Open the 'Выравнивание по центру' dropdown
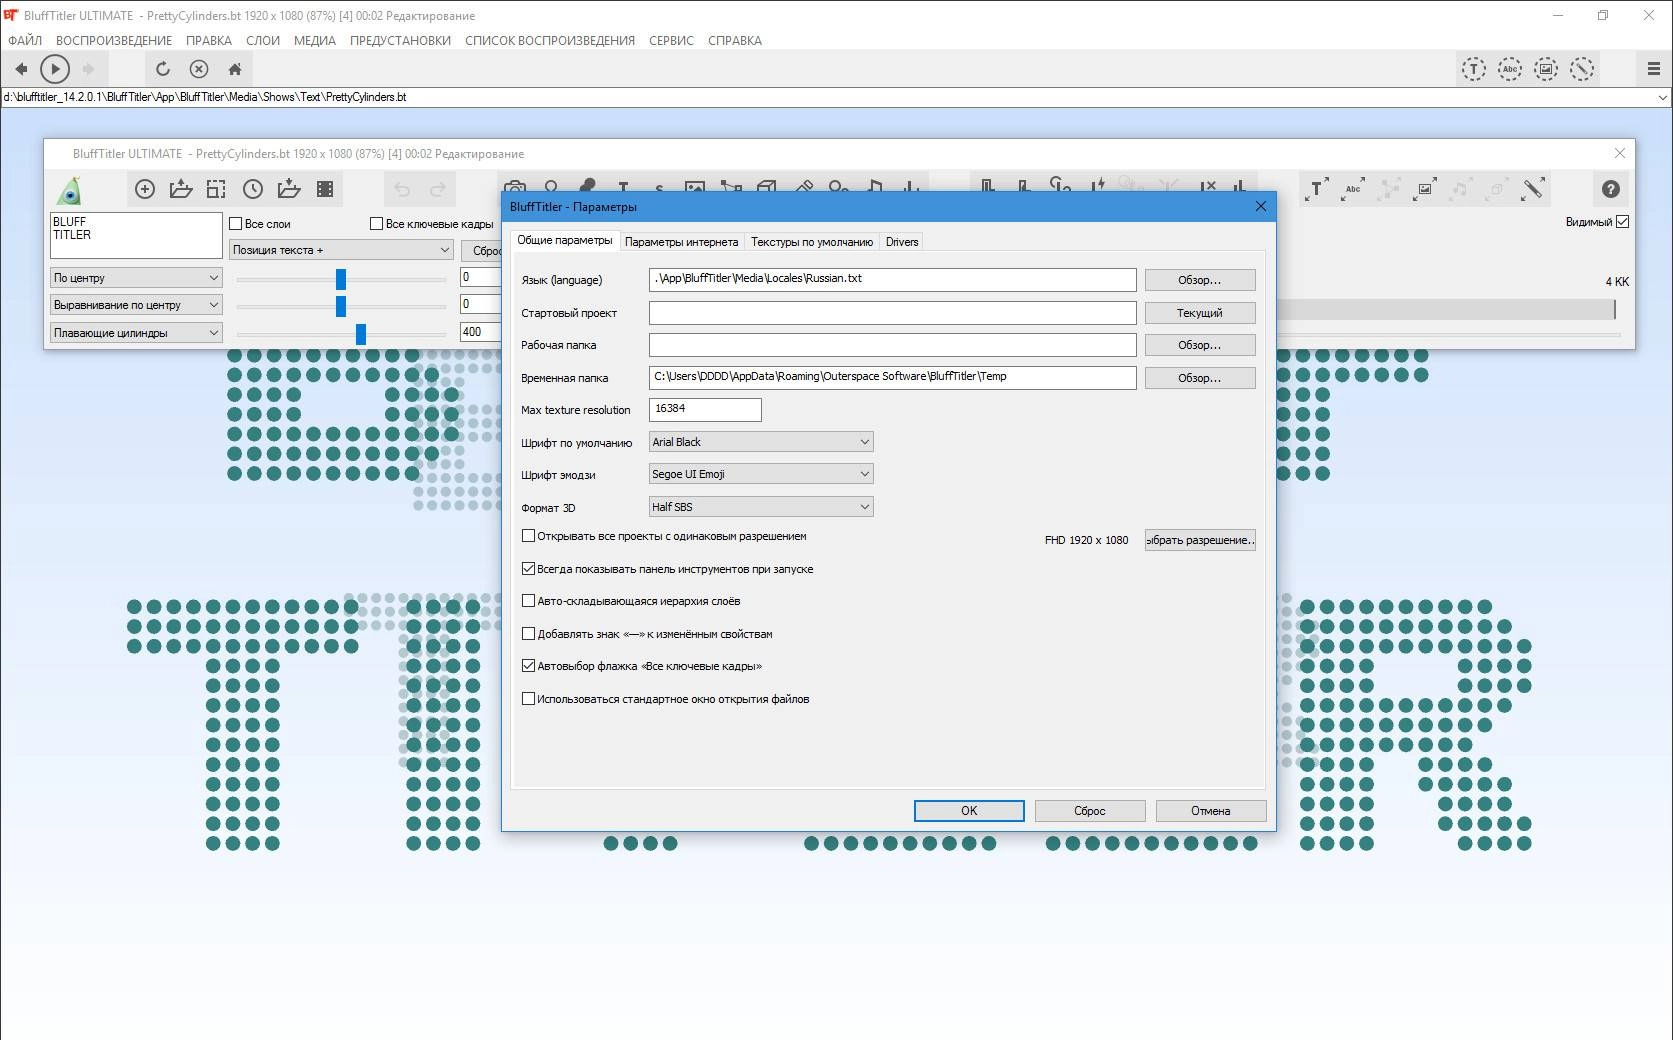 [136, 305]
